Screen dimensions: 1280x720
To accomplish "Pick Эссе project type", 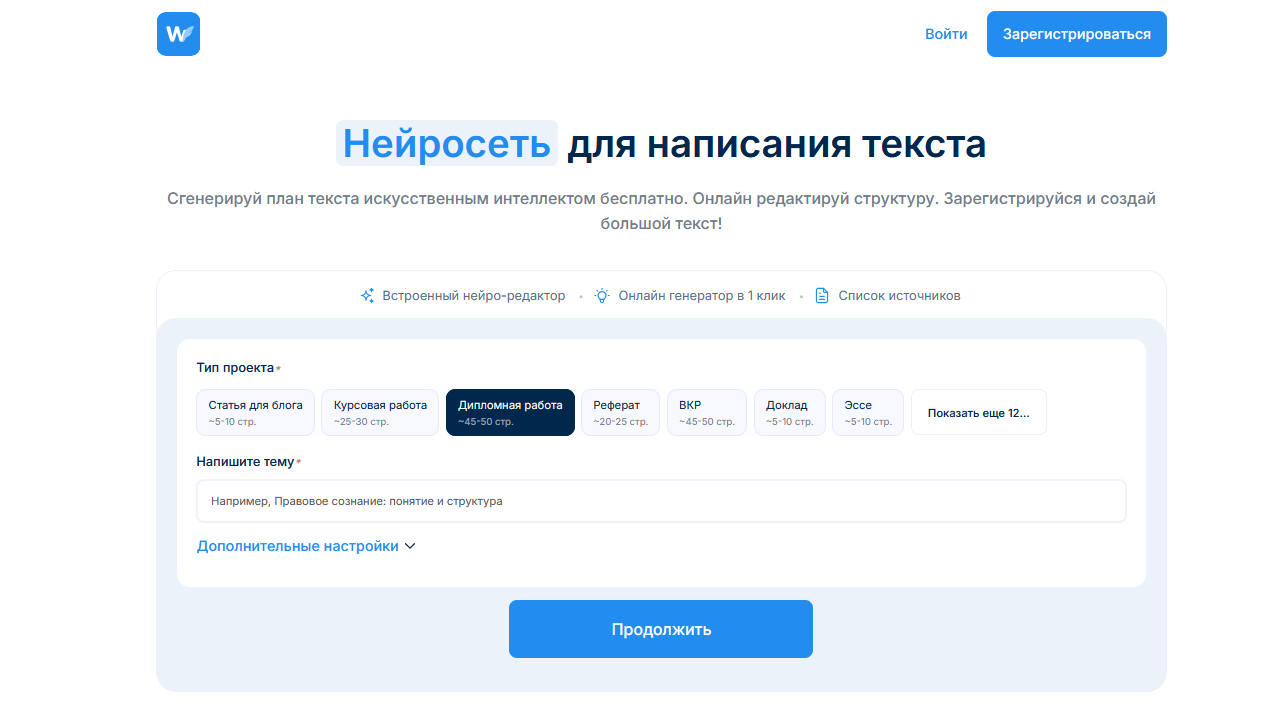I will pos(867,412).
